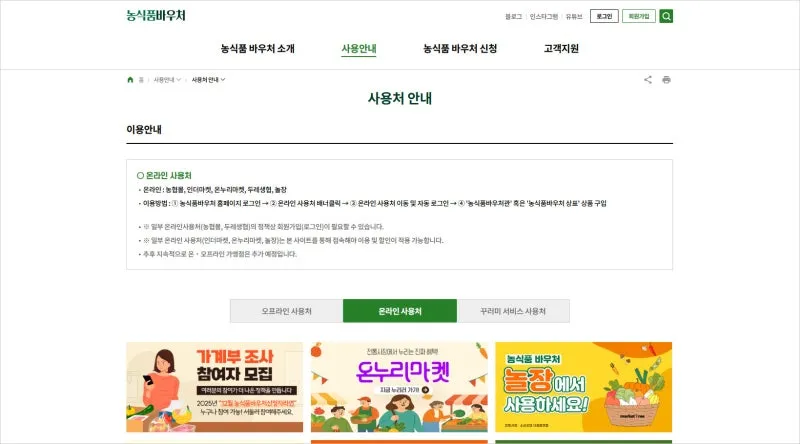Click the share icon
Image resolution: width=800 pixels, height=444 pixels.
pos(647,80)
